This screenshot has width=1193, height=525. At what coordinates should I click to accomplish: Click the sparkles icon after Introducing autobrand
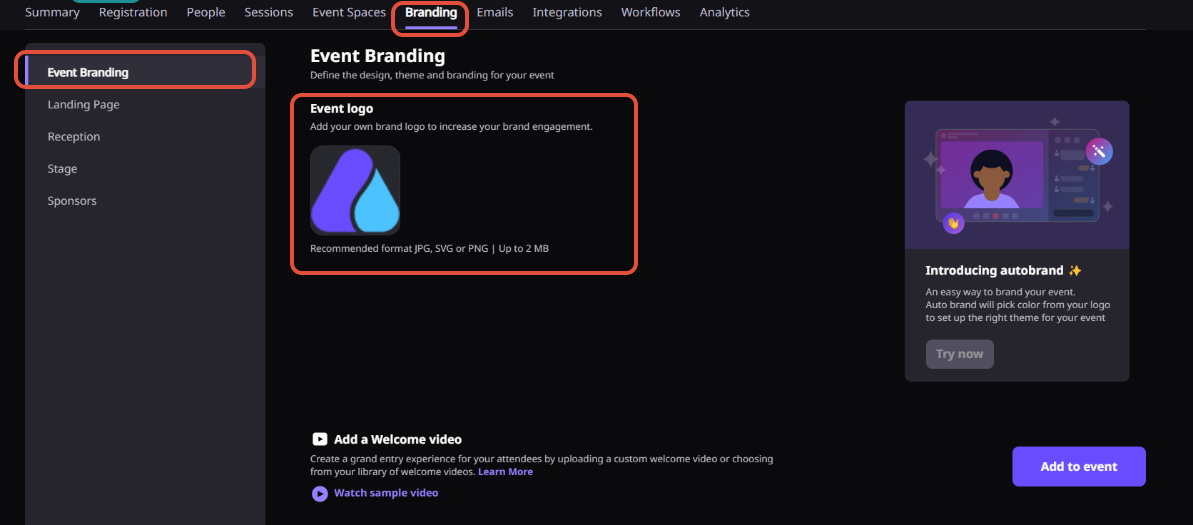[1074, 270]
